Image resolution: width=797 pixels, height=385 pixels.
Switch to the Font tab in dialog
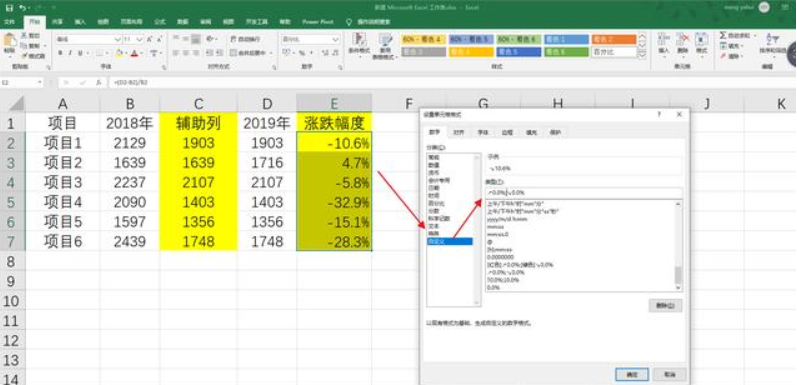pyautogui.click(x=482, y=133)
